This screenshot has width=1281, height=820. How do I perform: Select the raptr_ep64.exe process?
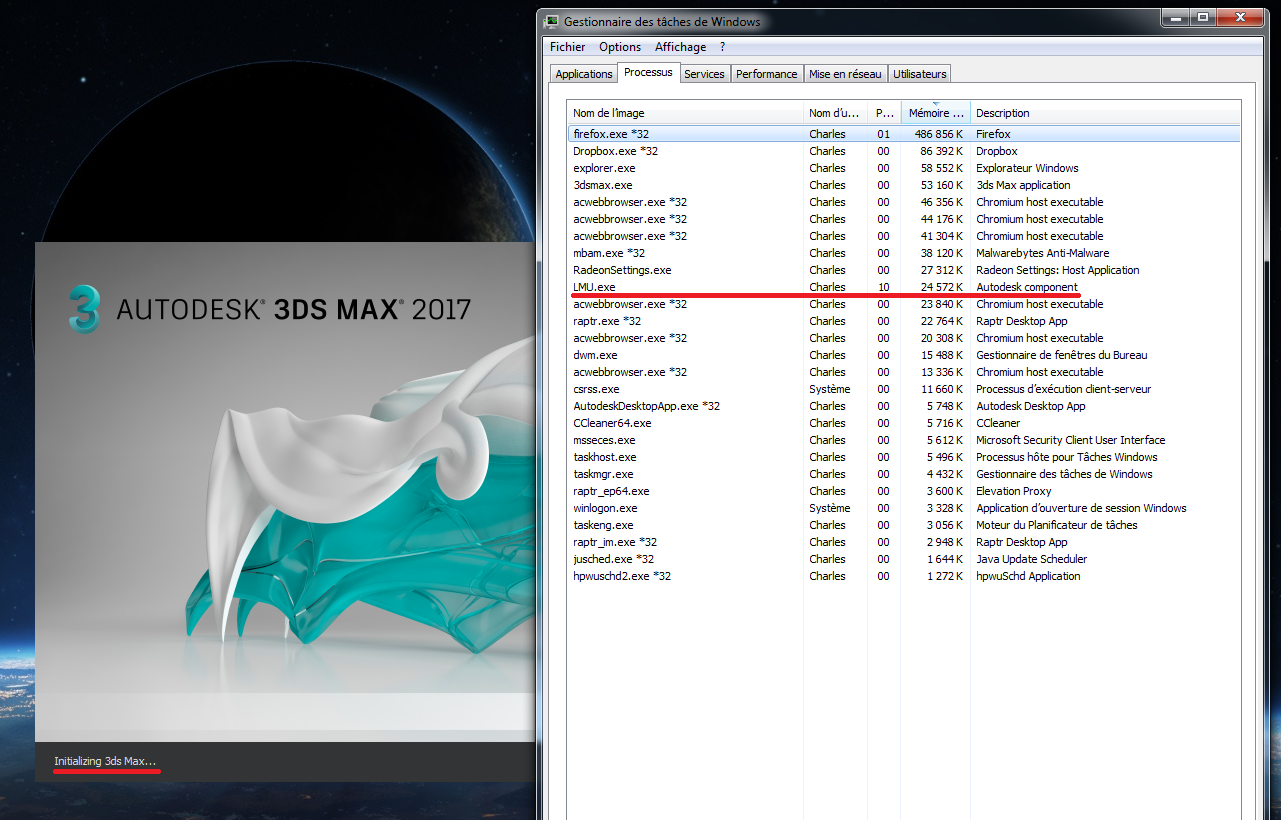click(x=904, y=491)
